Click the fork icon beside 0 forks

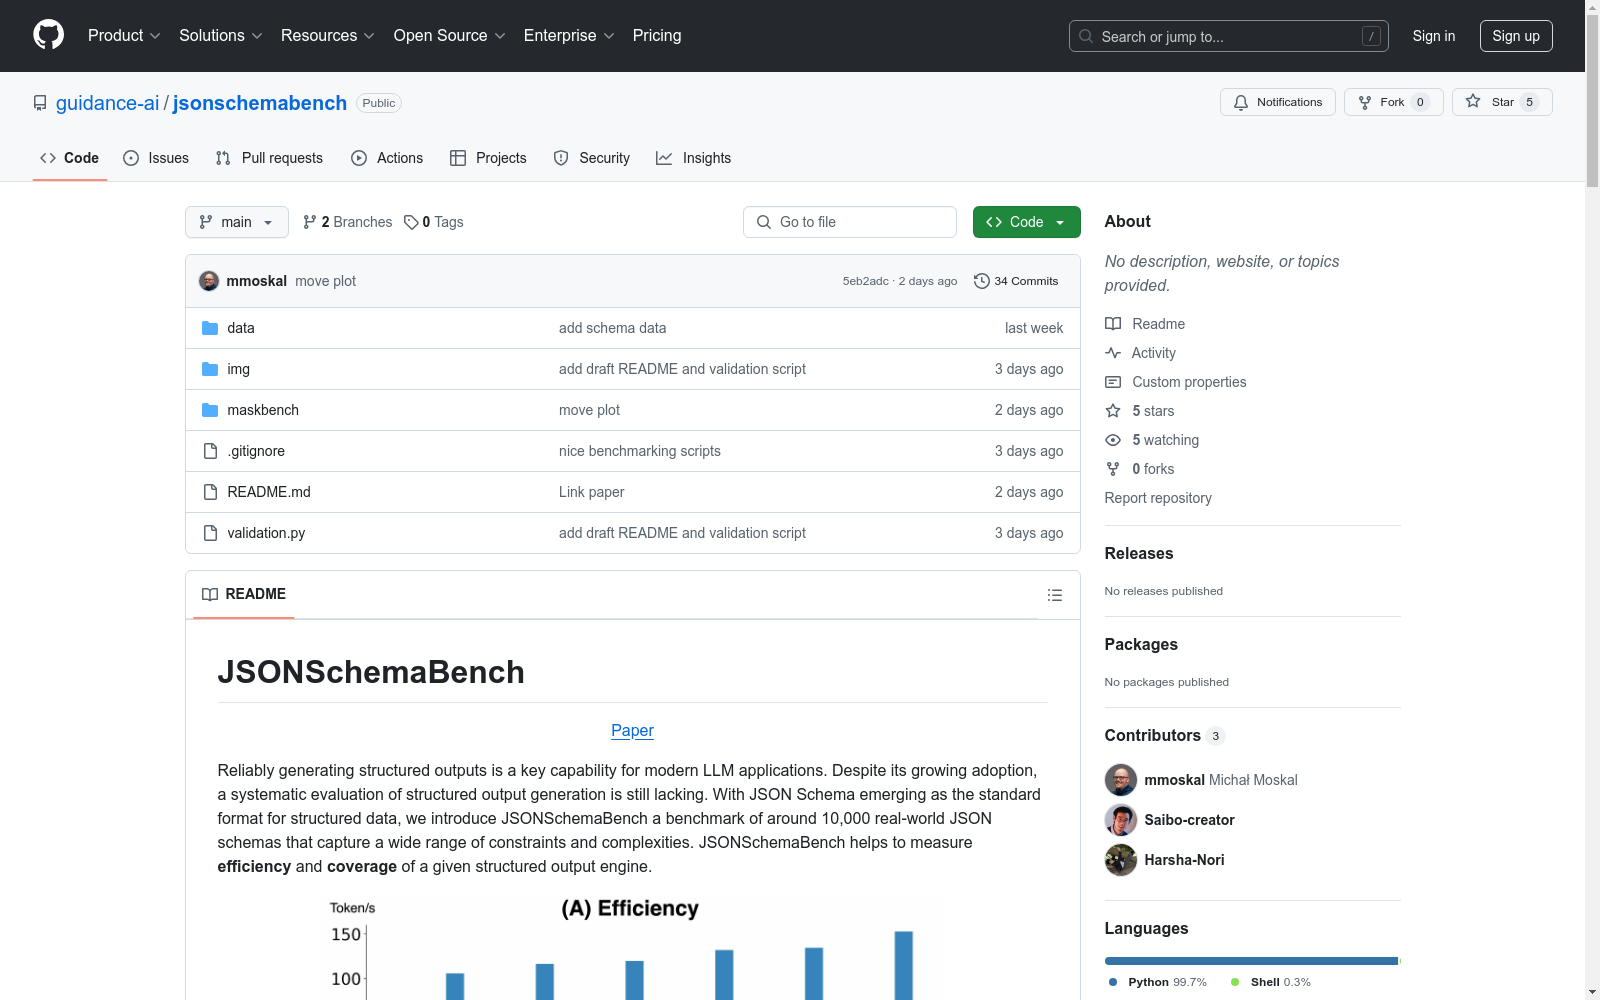tap(1113, 469)
